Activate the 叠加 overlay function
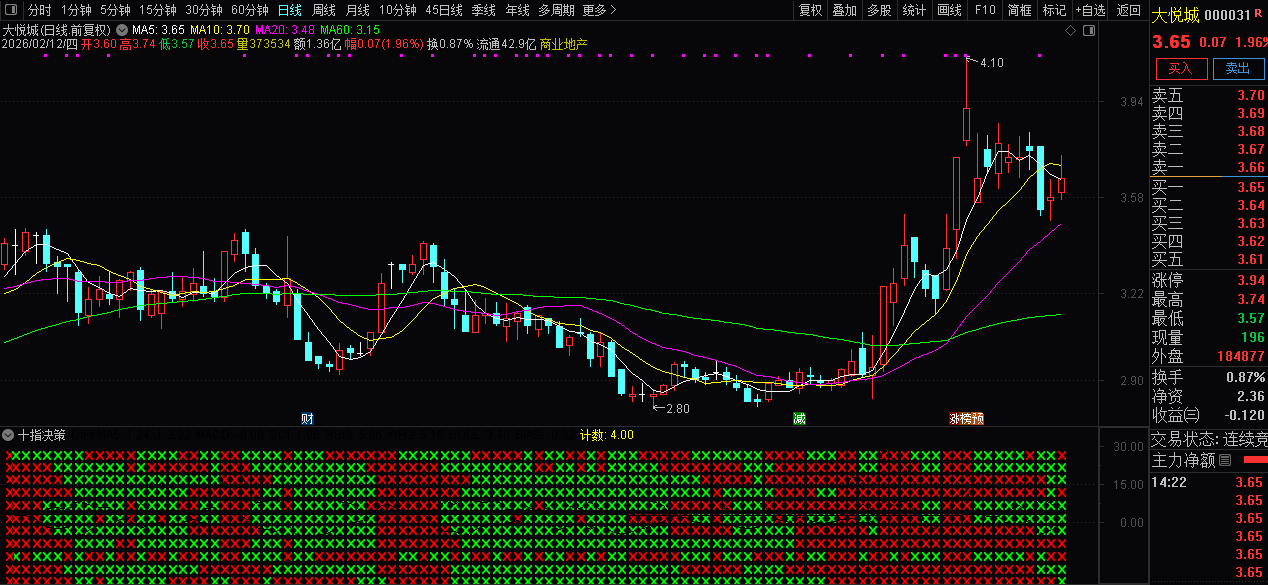This screenshot has width=1268, height=585. pos(843,10)
